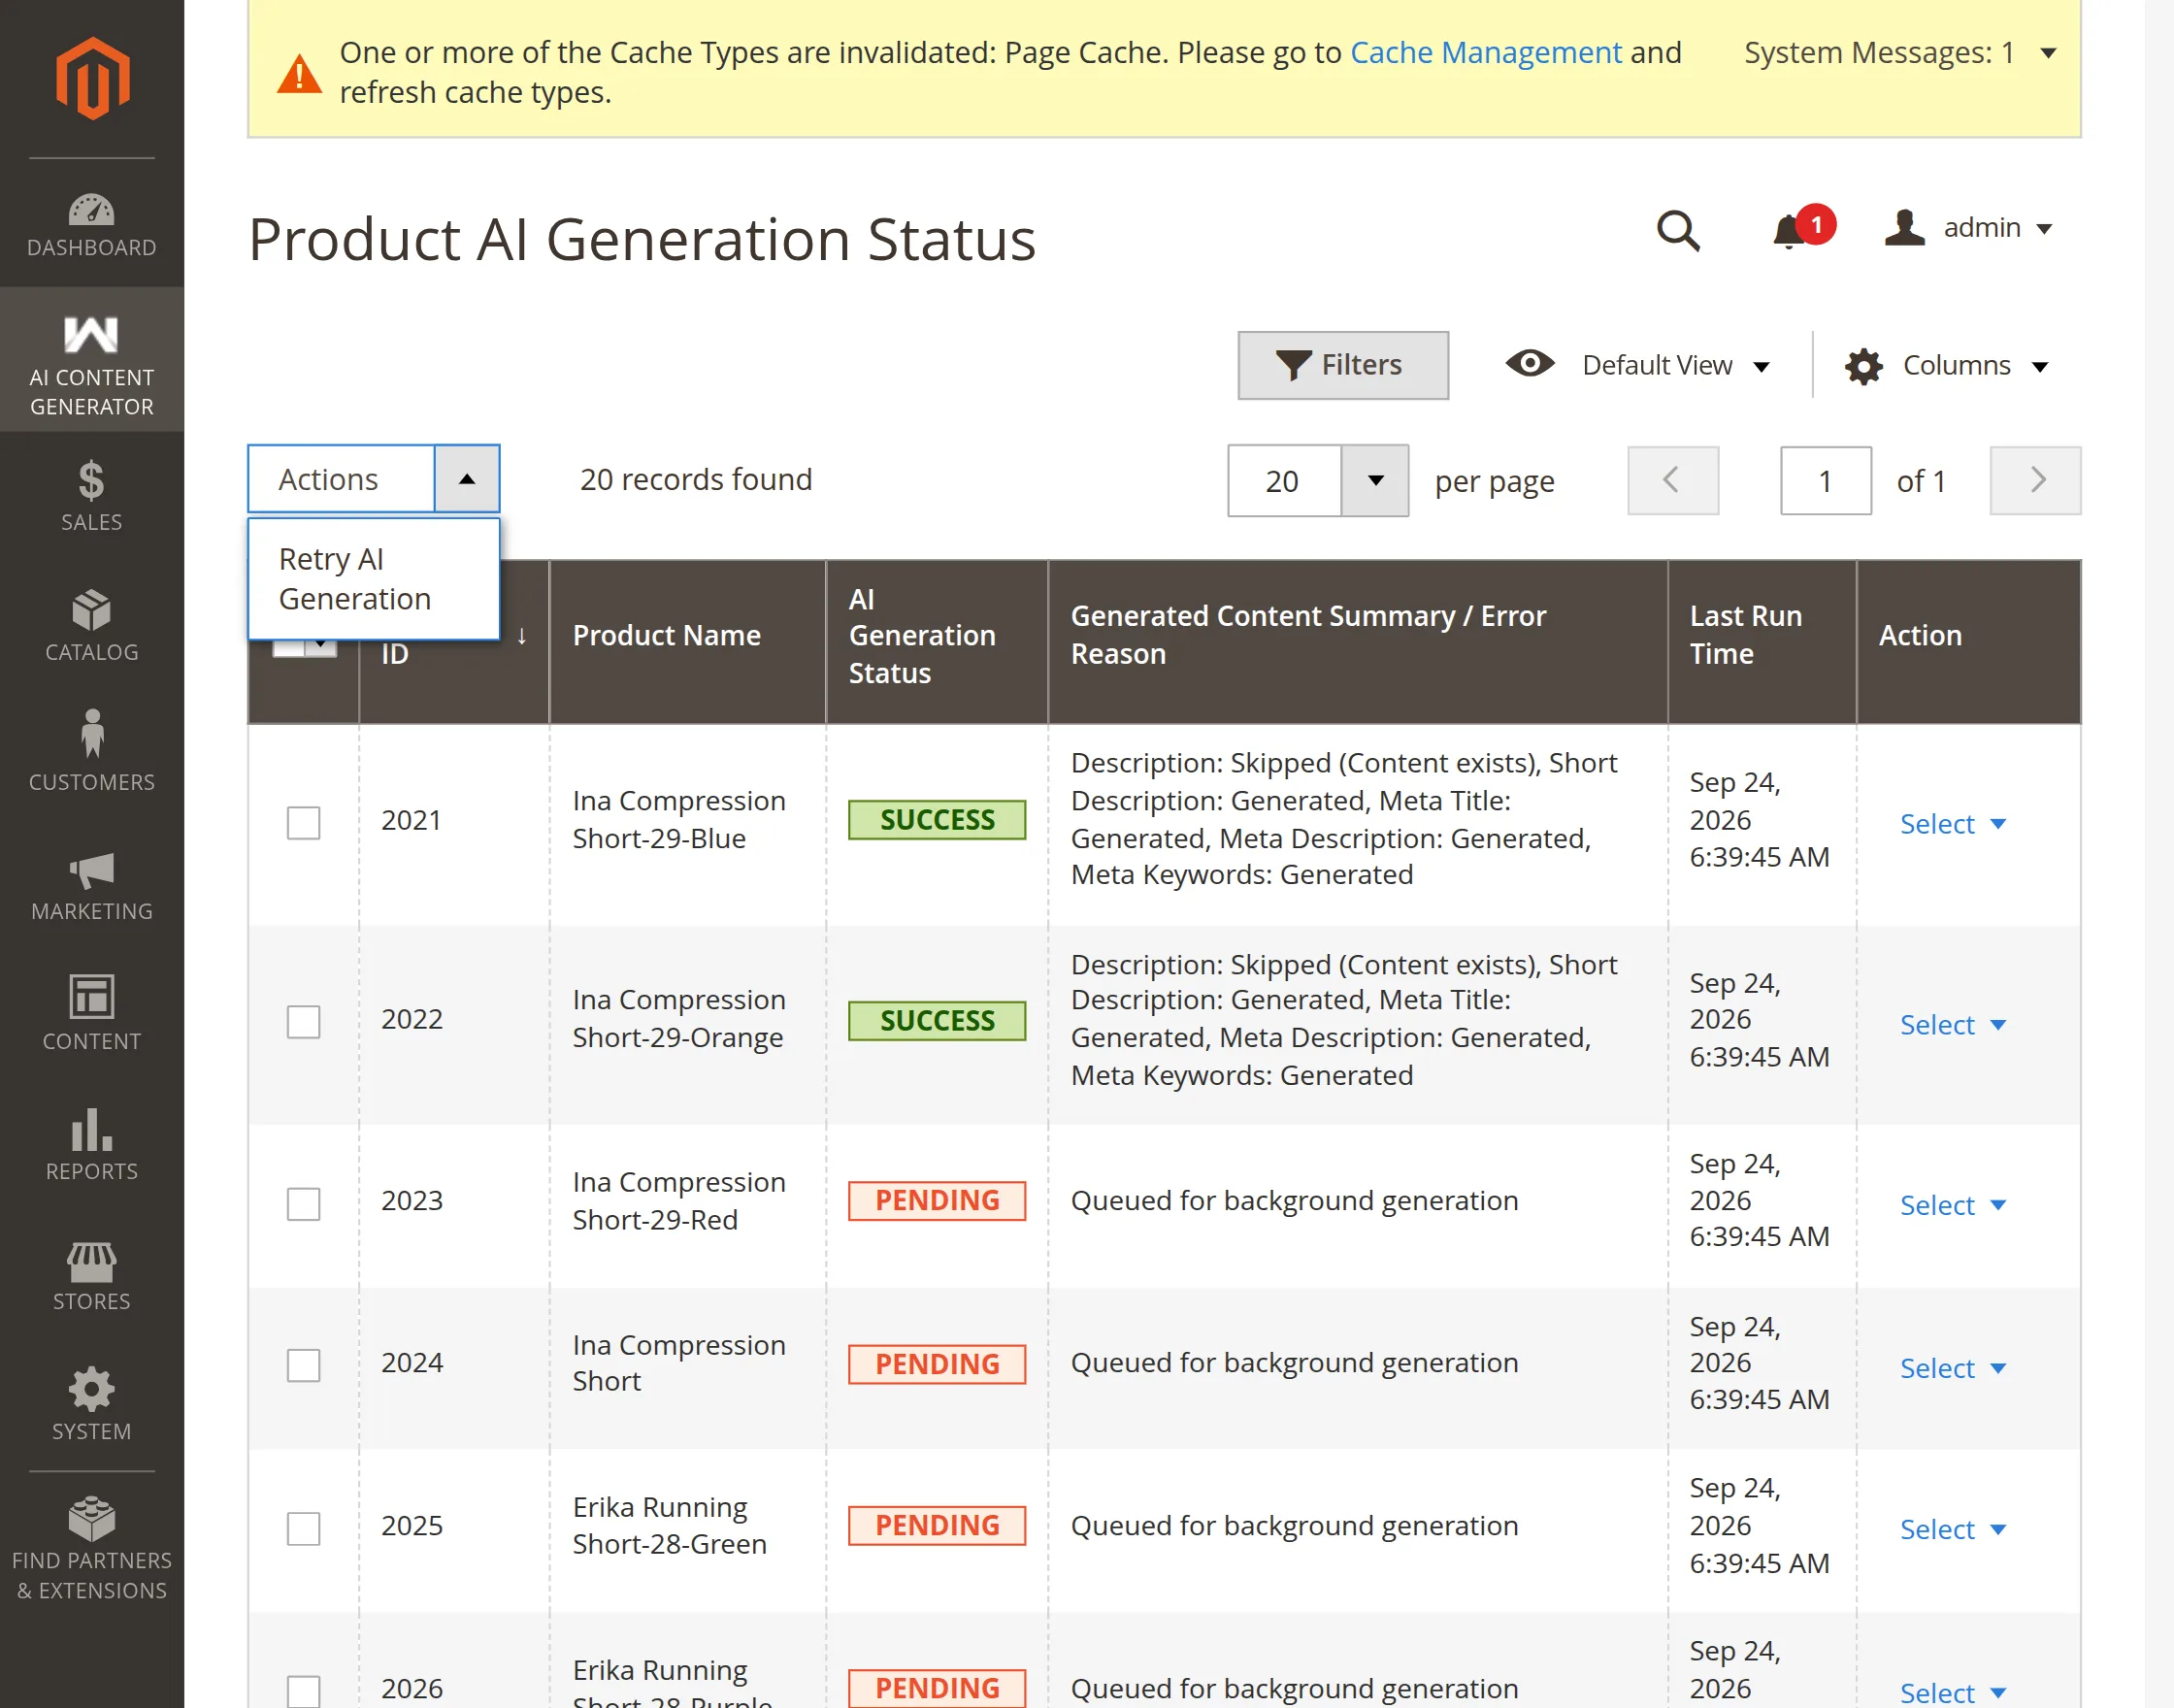Open the Marketing sidebar menu
This screenshot has width=2174, height=1708.
click(x=92, y=886)
